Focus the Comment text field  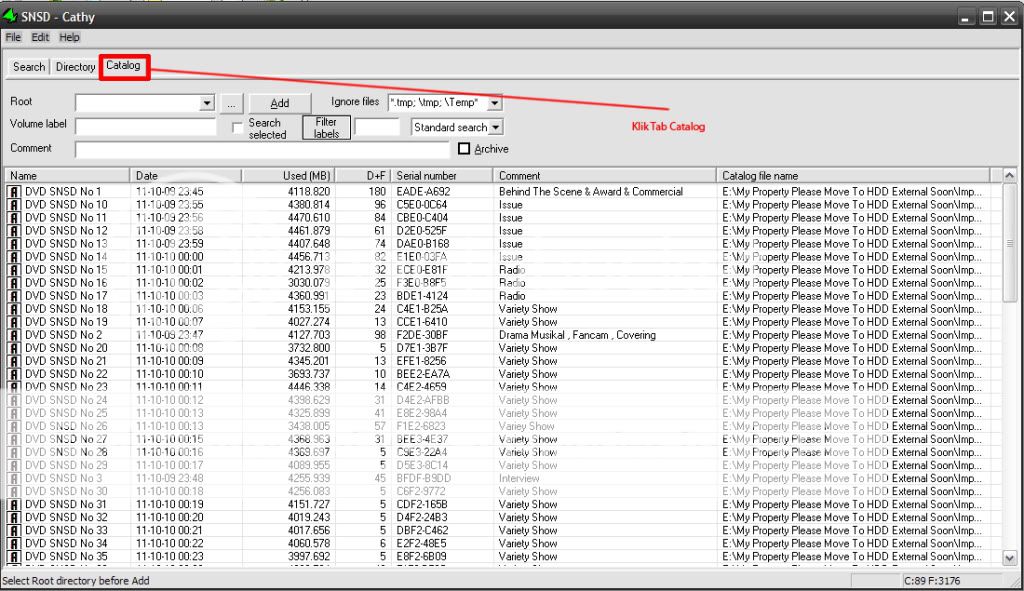click(x=263, y=150)
